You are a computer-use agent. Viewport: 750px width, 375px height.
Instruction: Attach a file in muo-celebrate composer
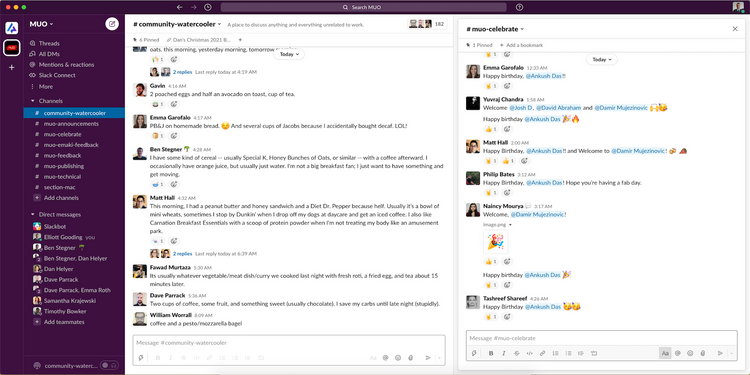tap(703, 353)
